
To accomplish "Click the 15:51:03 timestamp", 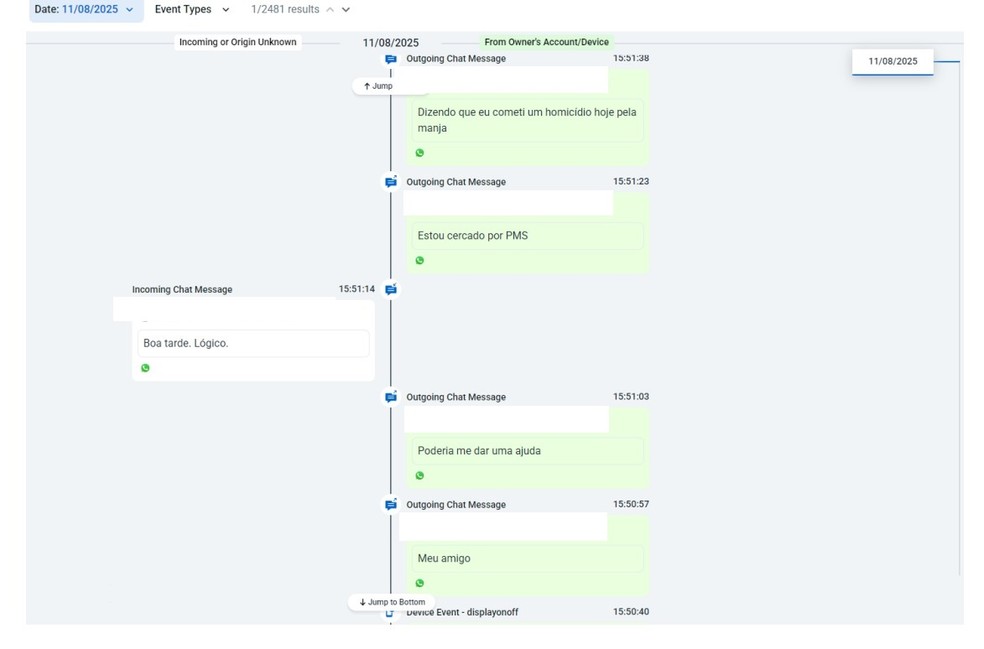I will point(631,397).
